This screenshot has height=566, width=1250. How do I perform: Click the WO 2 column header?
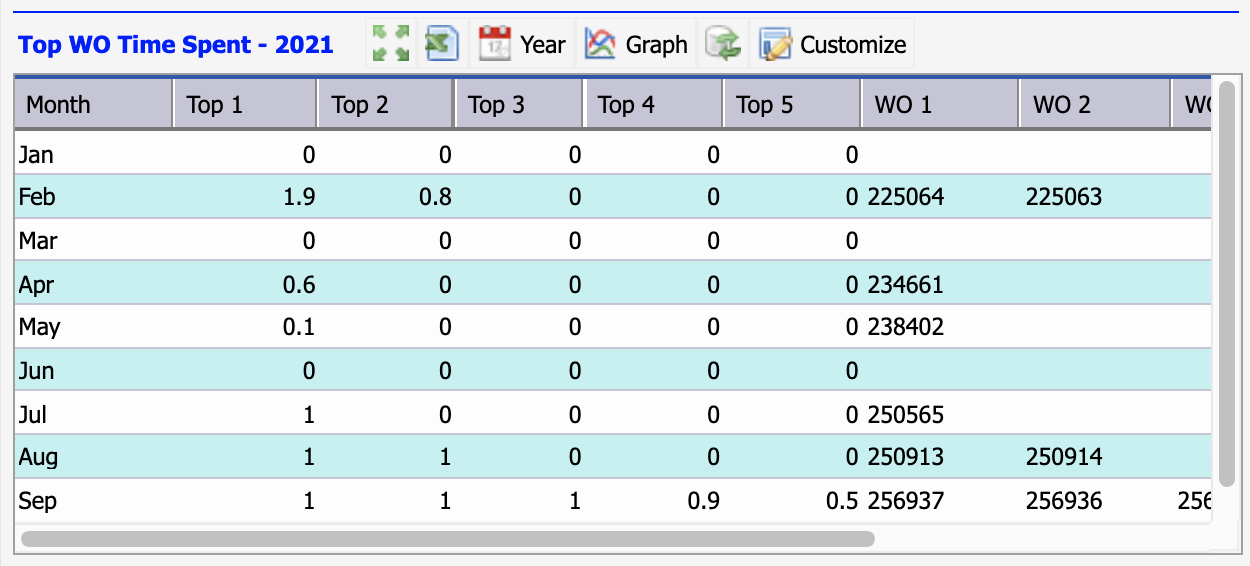1095,104
